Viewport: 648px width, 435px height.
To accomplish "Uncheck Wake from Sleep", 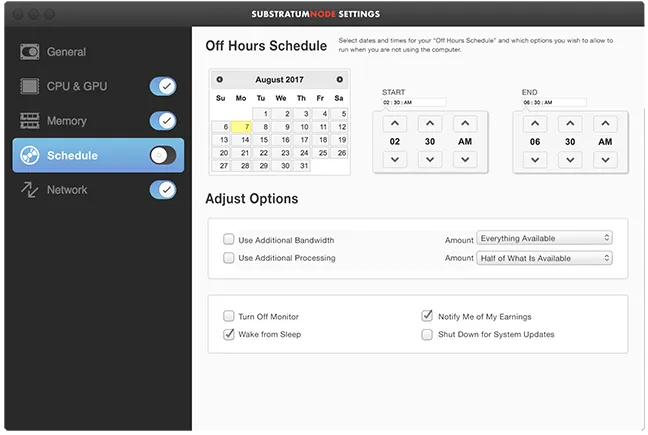I will click(x=229, y=334).
